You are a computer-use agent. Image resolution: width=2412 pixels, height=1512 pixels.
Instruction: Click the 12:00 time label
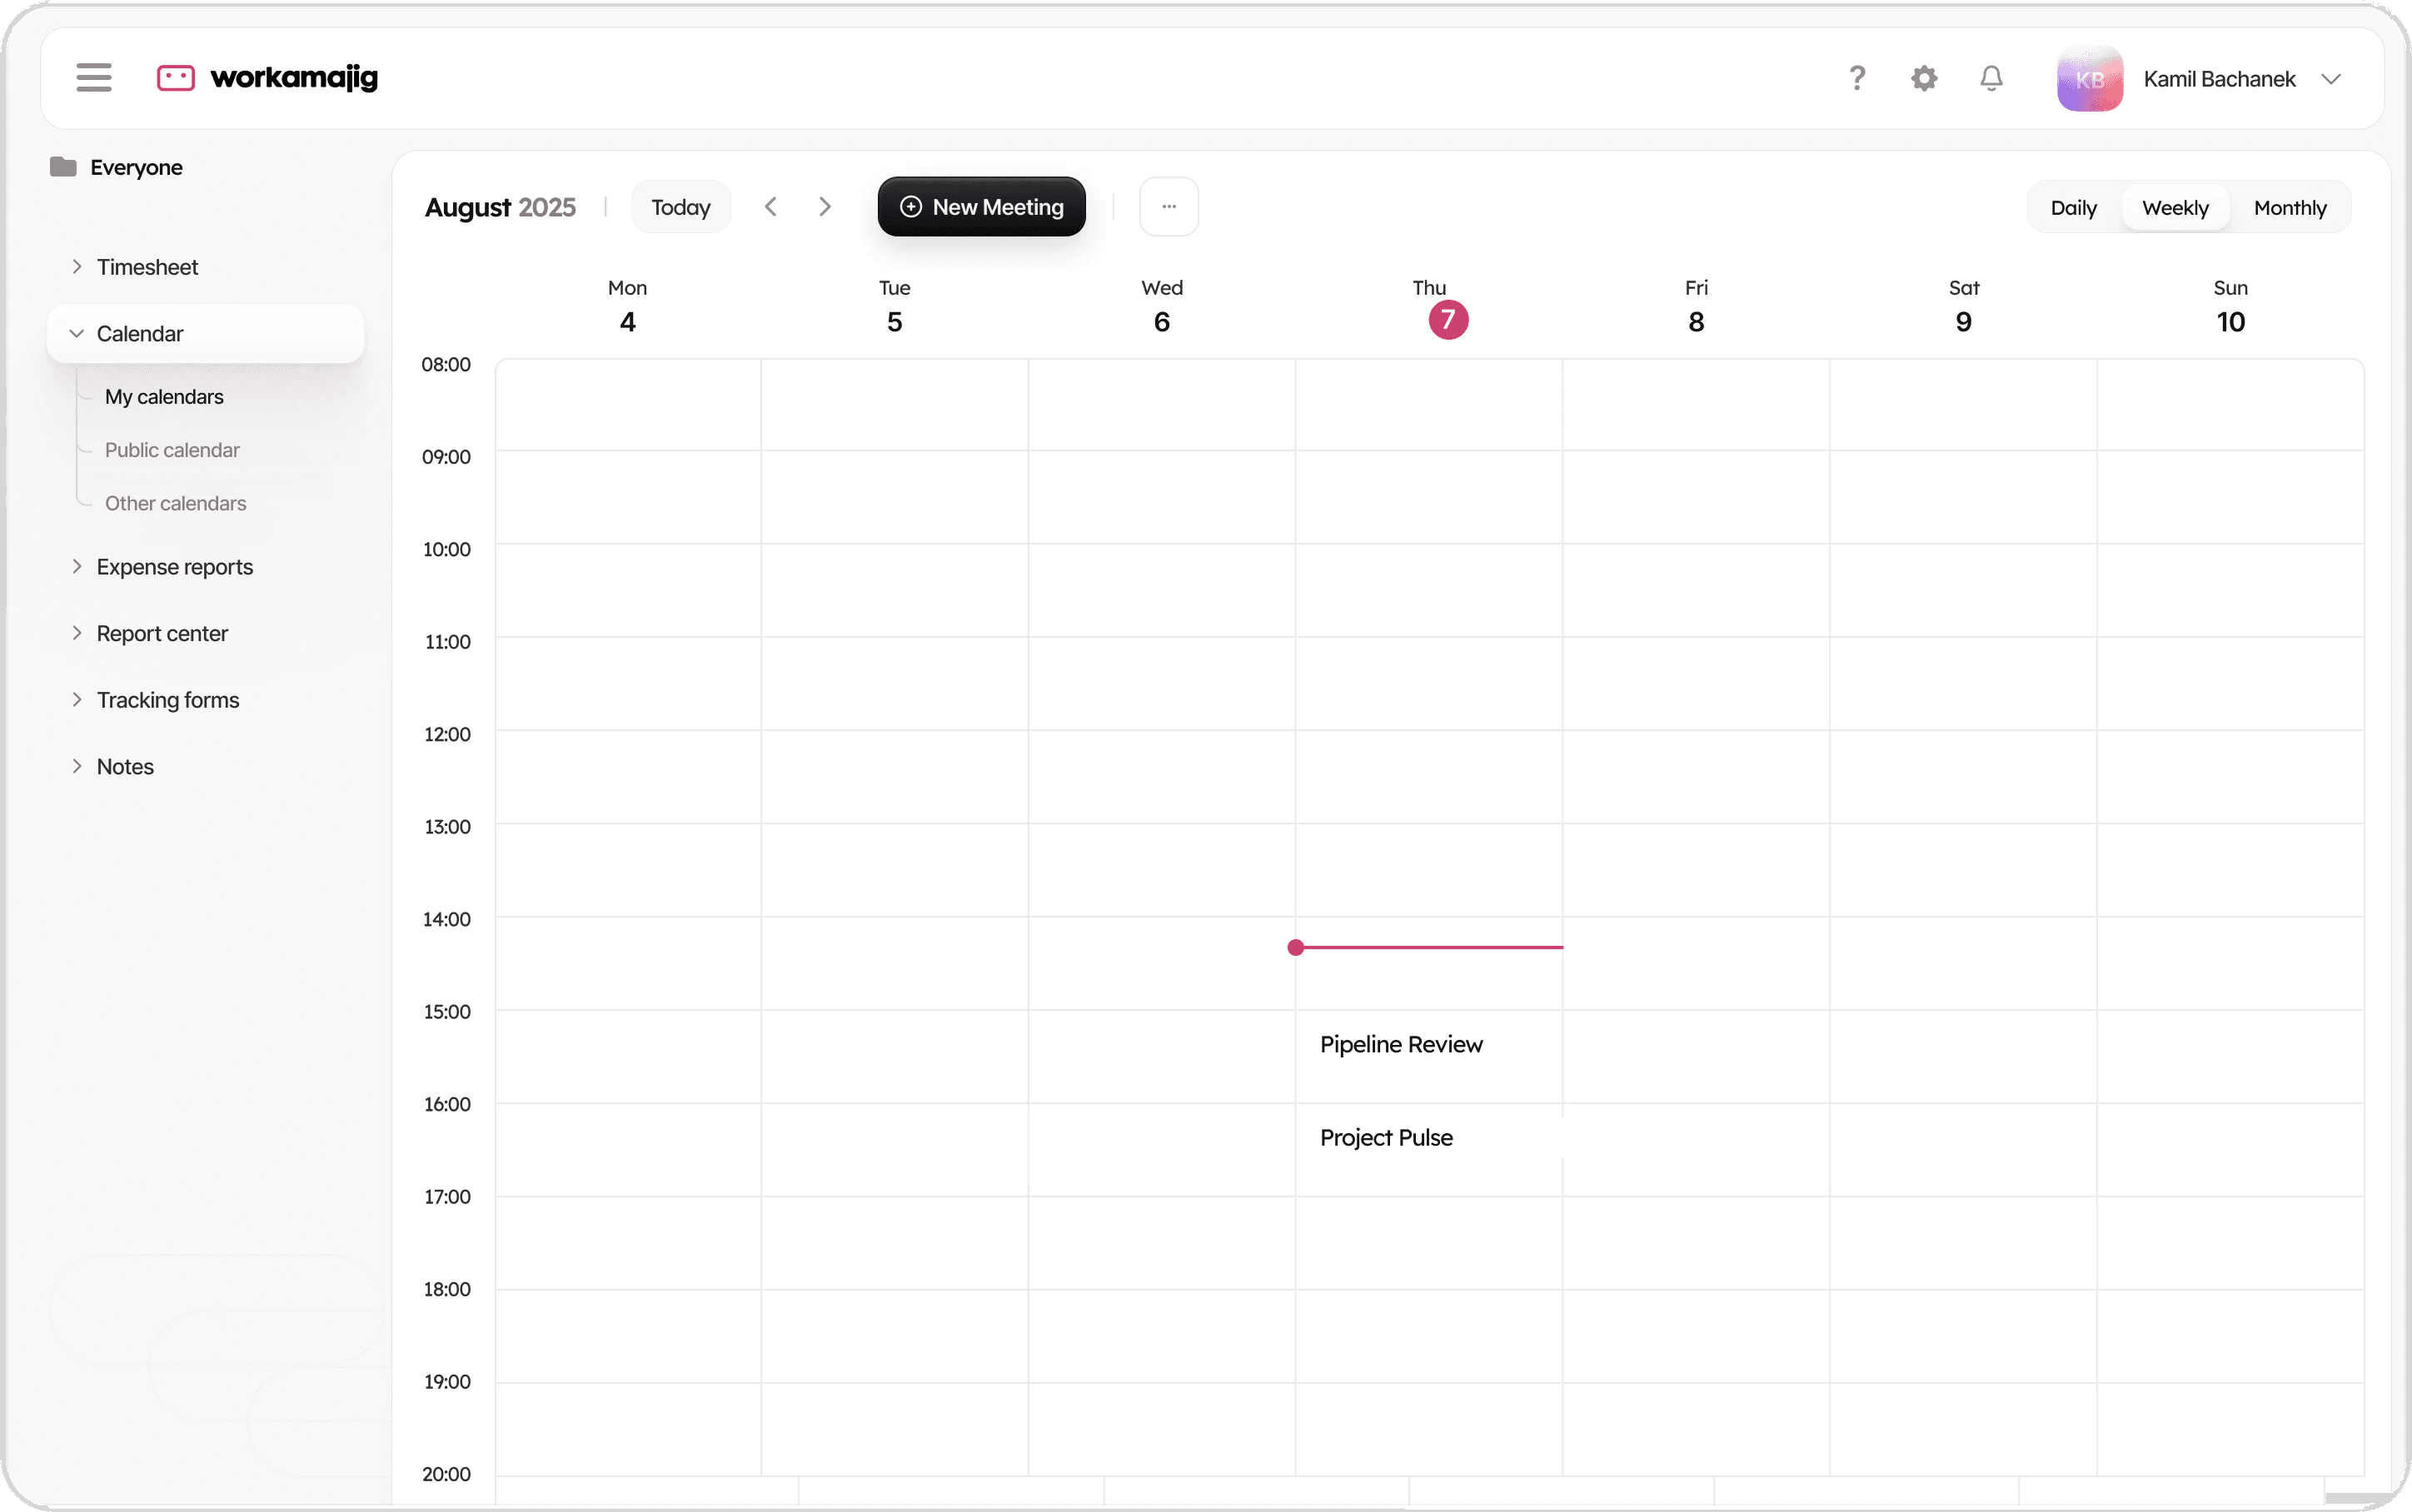tap(447, 734)
